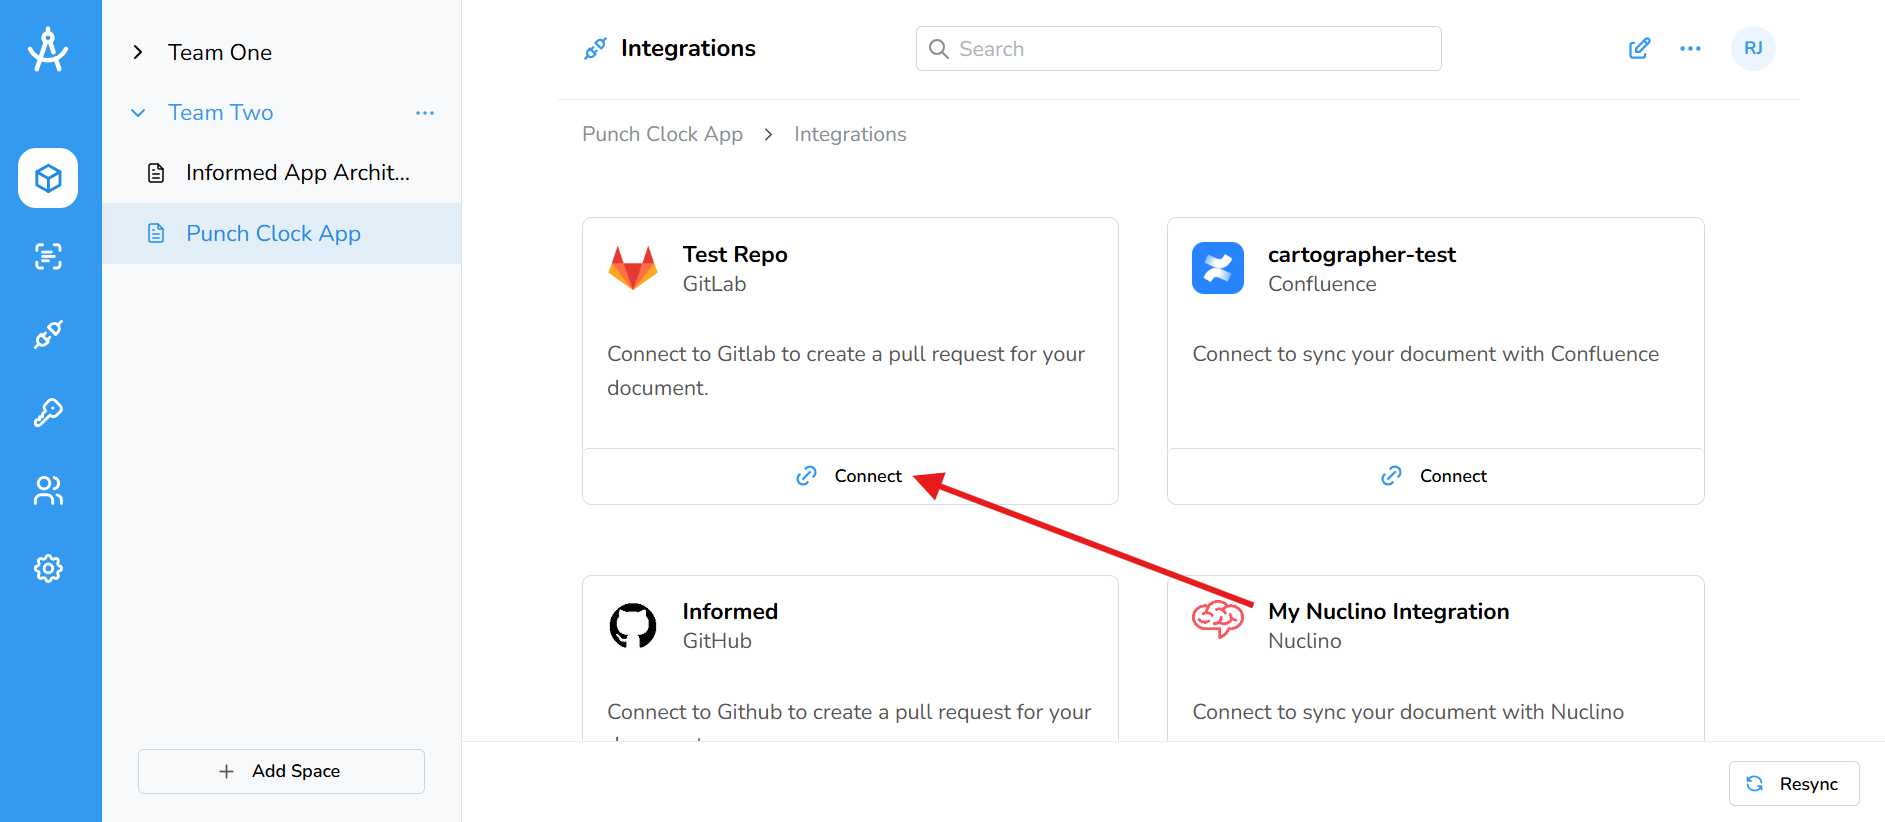Click the Informed card title

pos(730,611)
